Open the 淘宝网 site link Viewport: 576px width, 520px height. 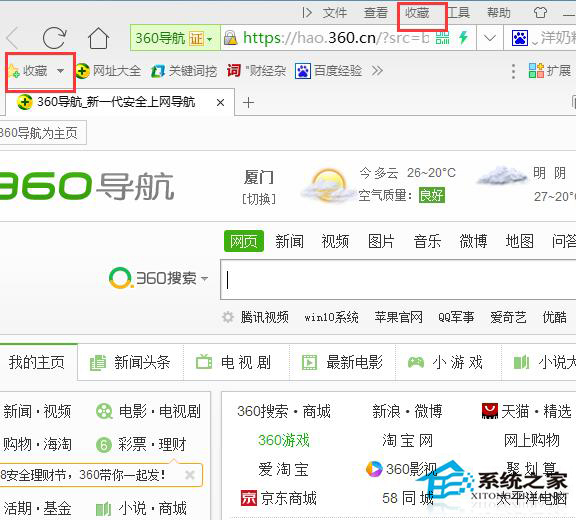pyautogui.click(x=407, y=440)
